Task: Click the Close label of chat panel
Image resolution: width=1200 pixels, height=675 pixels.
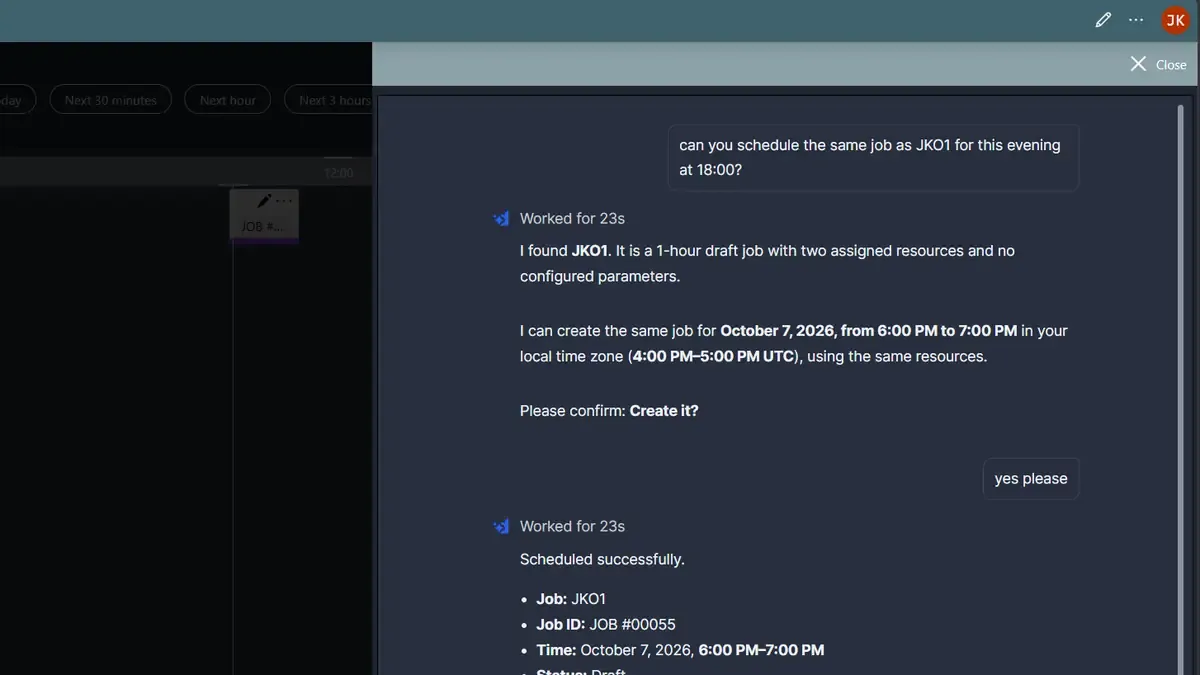Action: [1171, 65]
